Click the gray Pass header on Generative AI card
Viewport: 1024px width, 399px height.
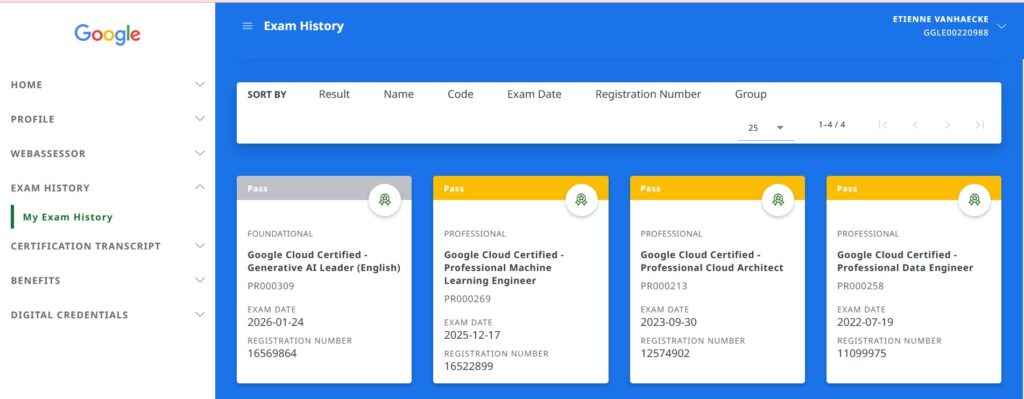324,187
